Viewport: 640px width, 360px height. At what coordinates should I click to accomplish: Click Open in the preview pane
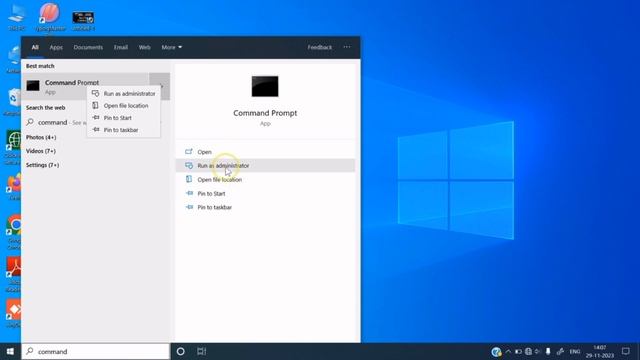click(265, 152)
